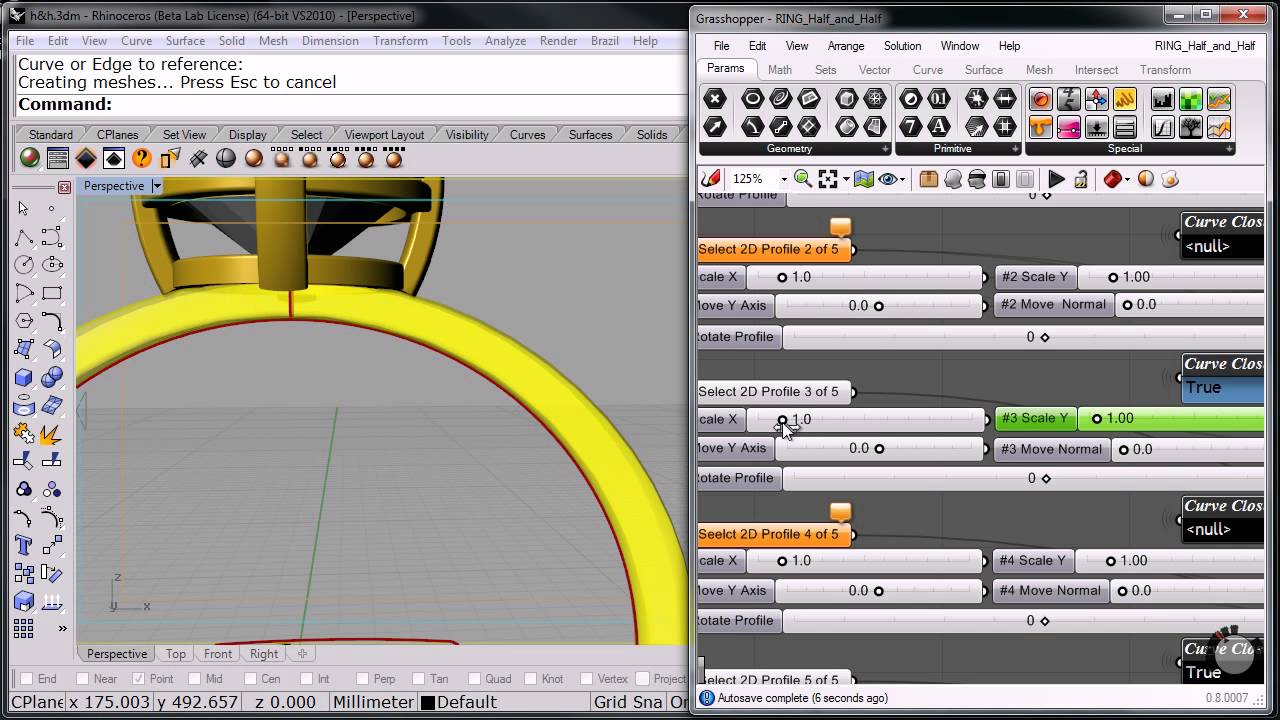The image size is (1280, 720).
Task: Select the Rhino Text tool
Action: point(24,545)
